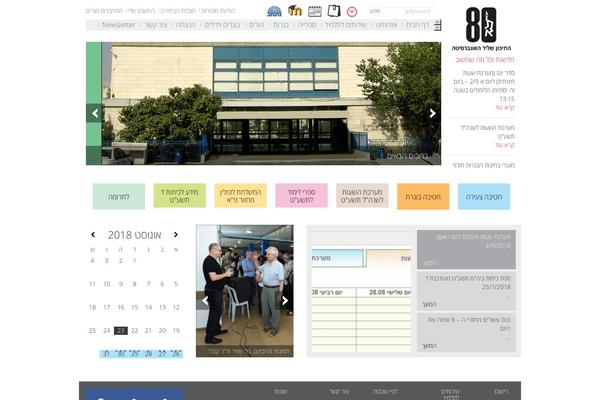Click second קרא עוד link in news sidebar
The image size is (600, 400).
(x=505, y=145)
